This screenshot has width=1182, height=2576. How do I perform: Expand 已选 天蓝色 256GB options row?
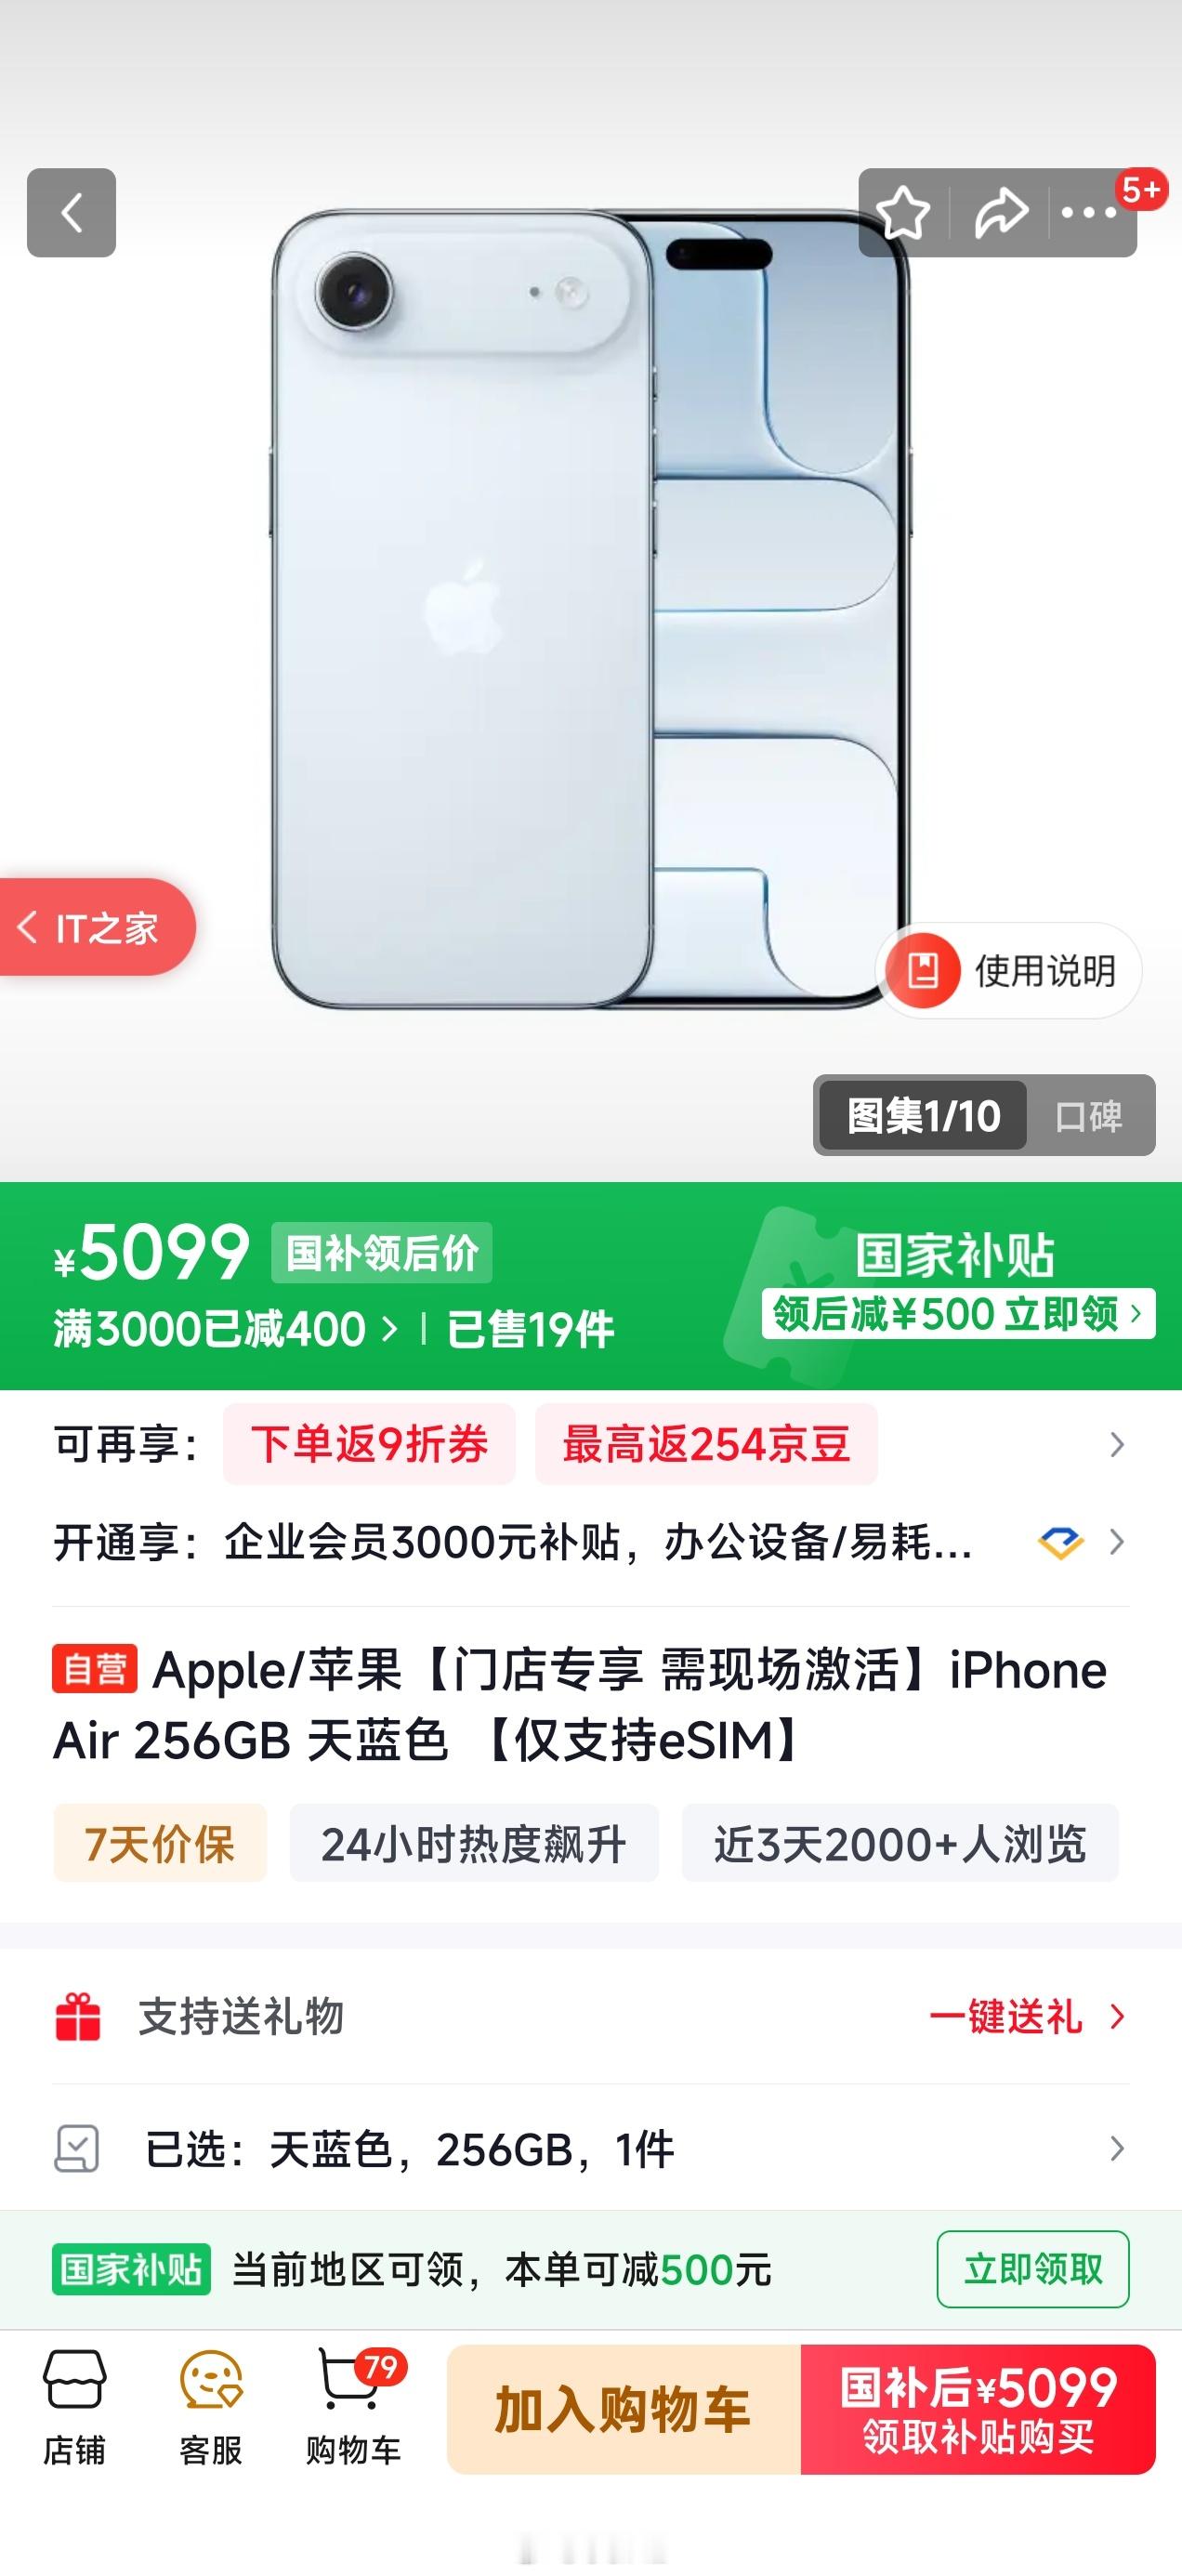click(591, 2148)
